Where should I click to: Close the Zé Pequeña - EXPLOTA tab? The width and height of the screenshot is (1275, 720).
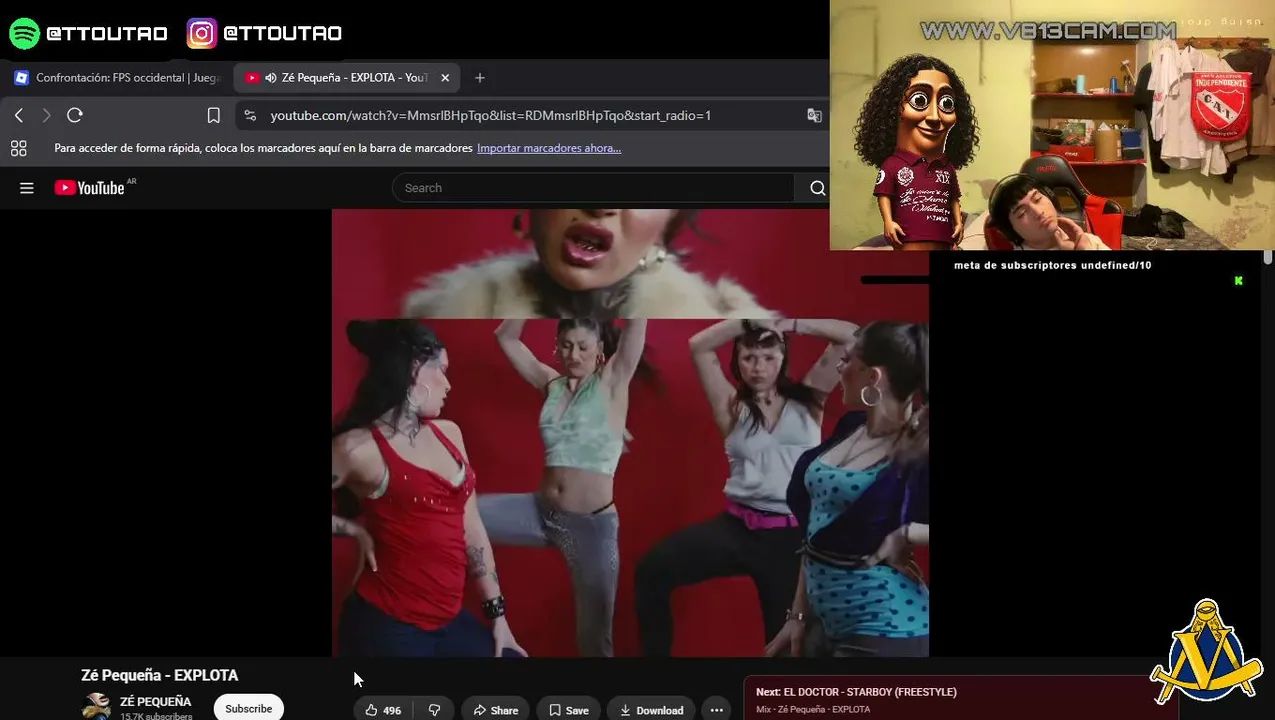pyautogui.click(x=445, y=78)
